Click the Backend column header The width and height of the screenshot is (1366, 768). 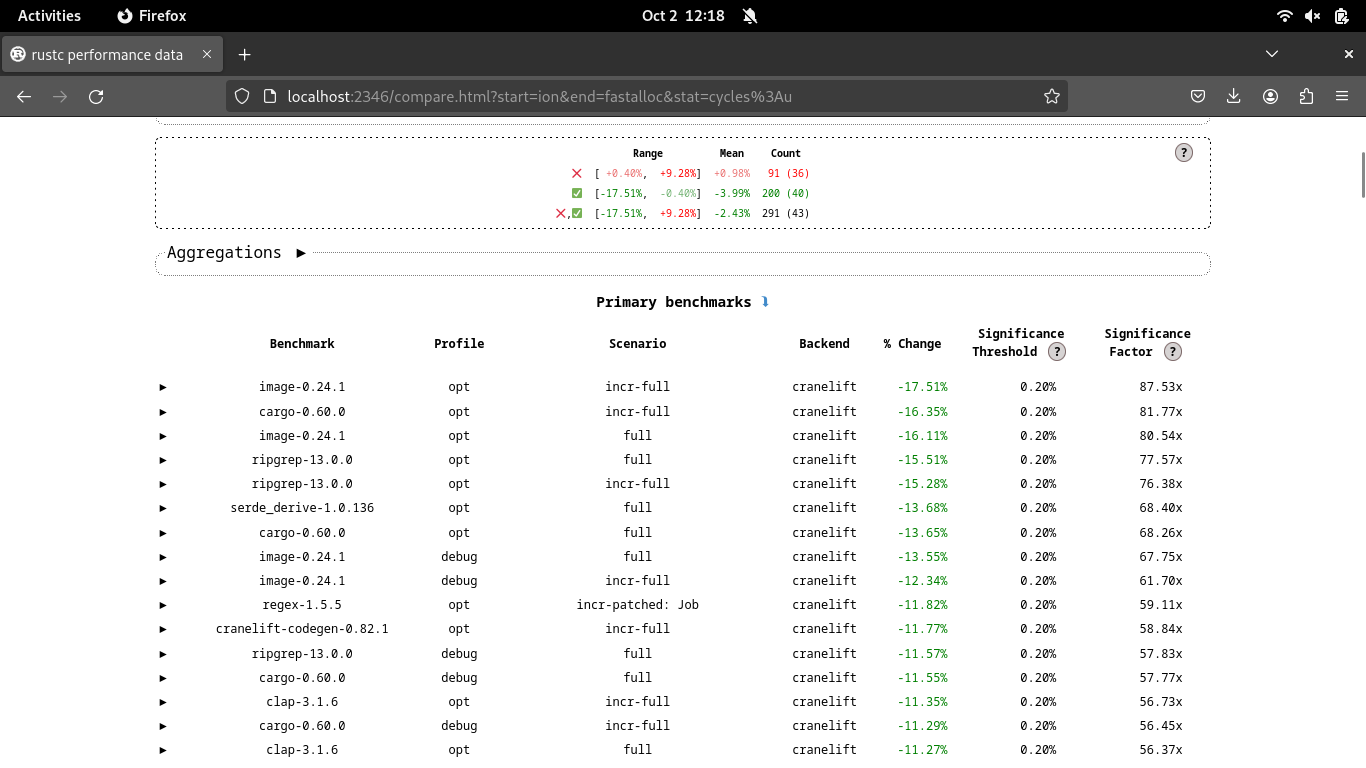pos(824,343)
